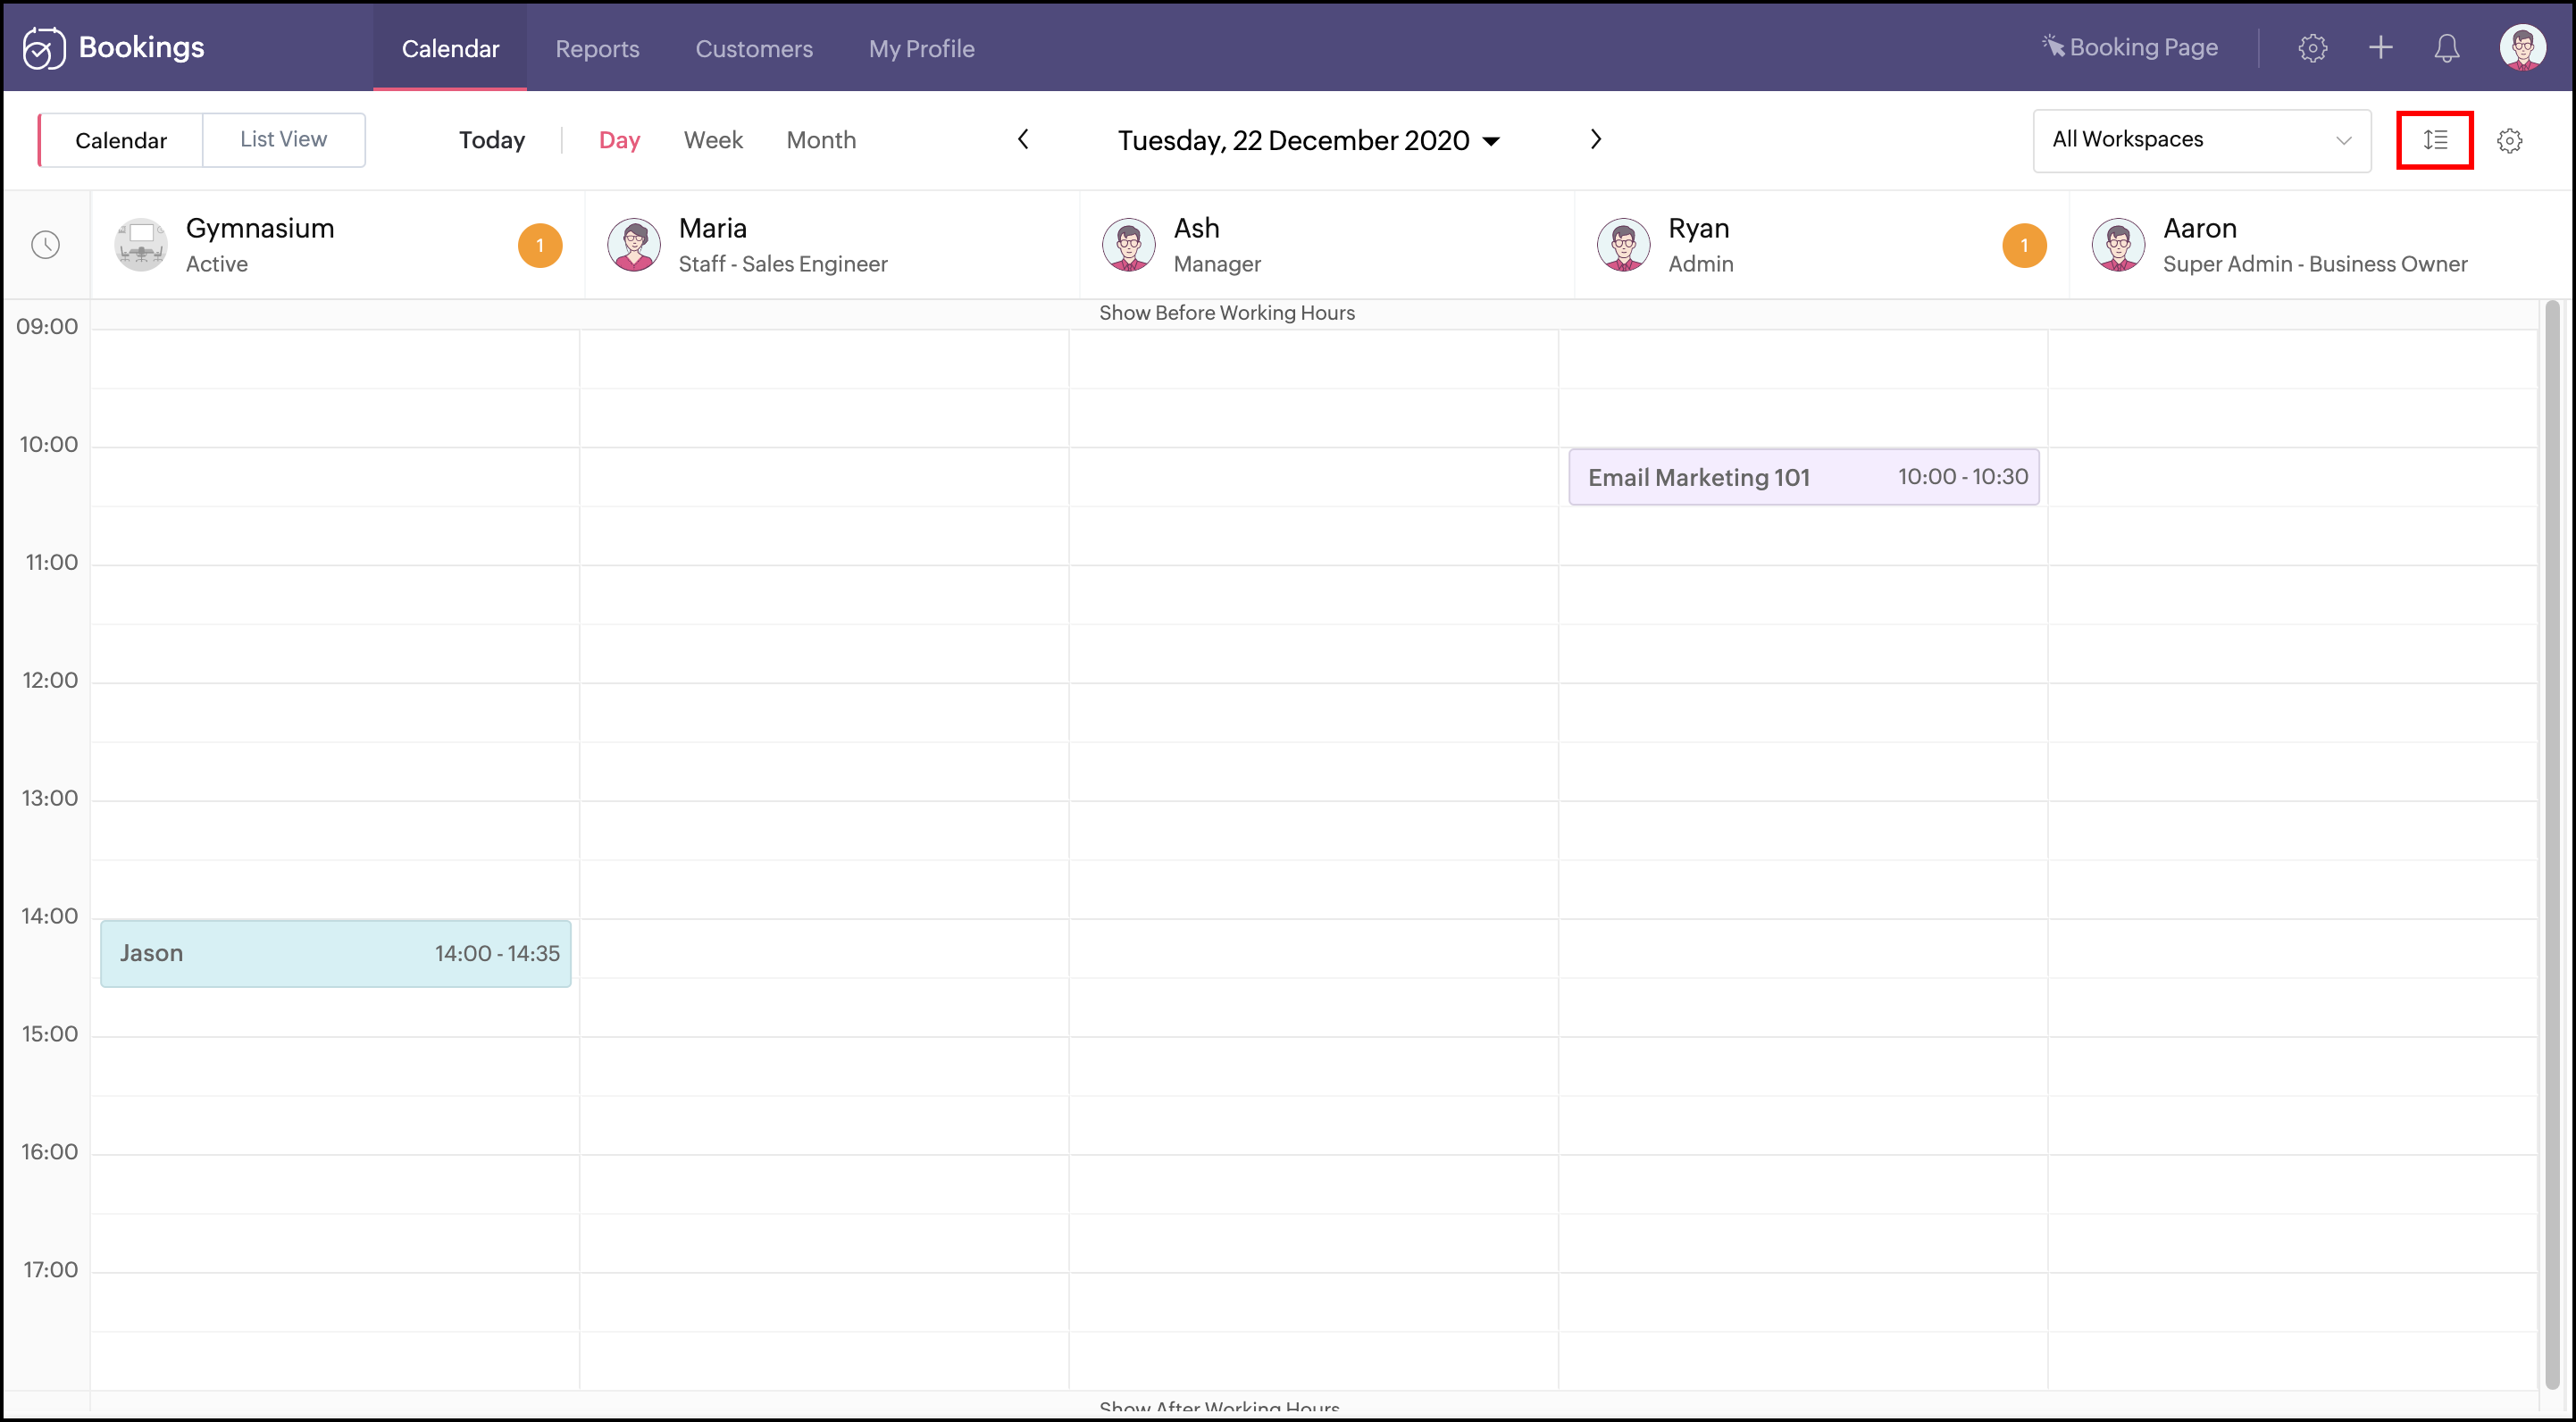This screenshot has height=1422, width=2576.
Task: Open the Customers tab
Action: pyautogui.click(x=754, y=48)
